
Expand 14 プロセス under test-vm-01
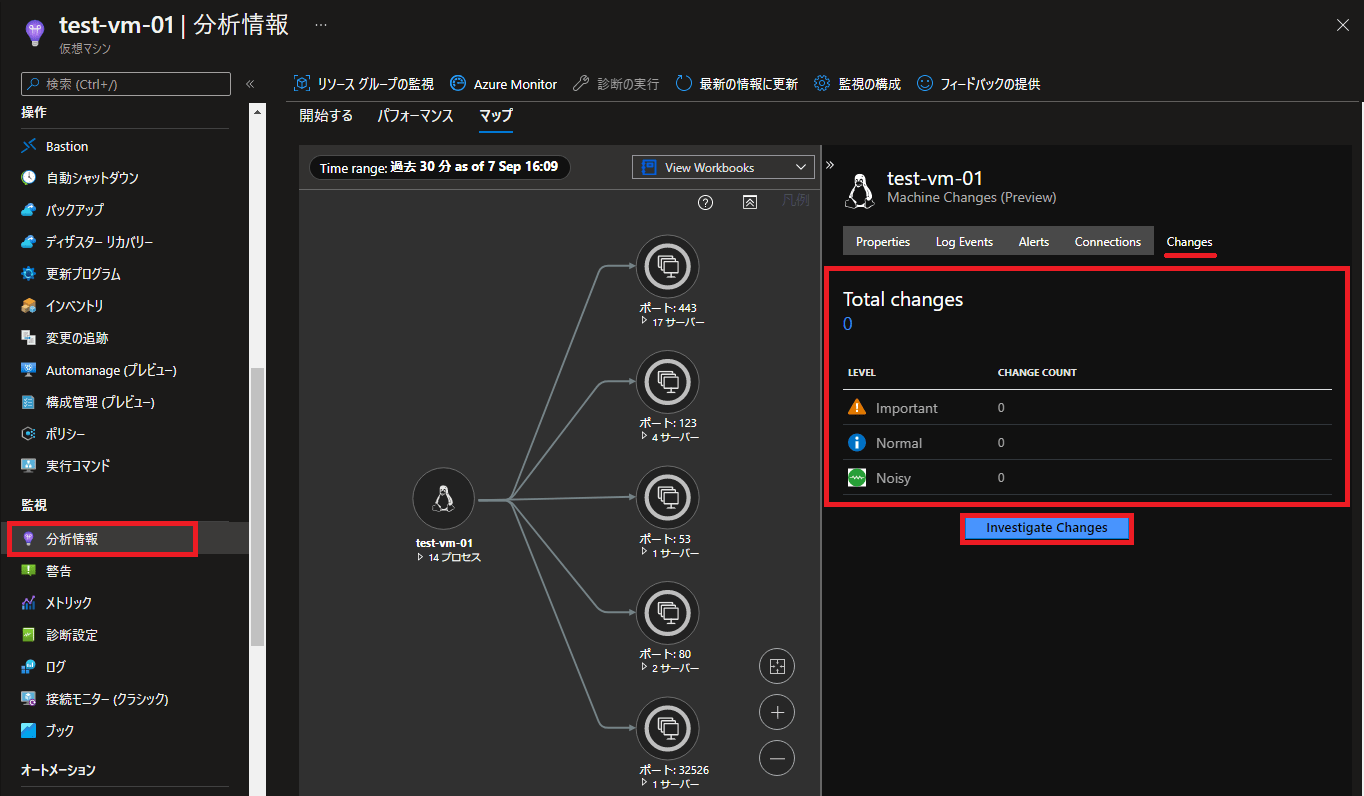[x=449, y=557]
